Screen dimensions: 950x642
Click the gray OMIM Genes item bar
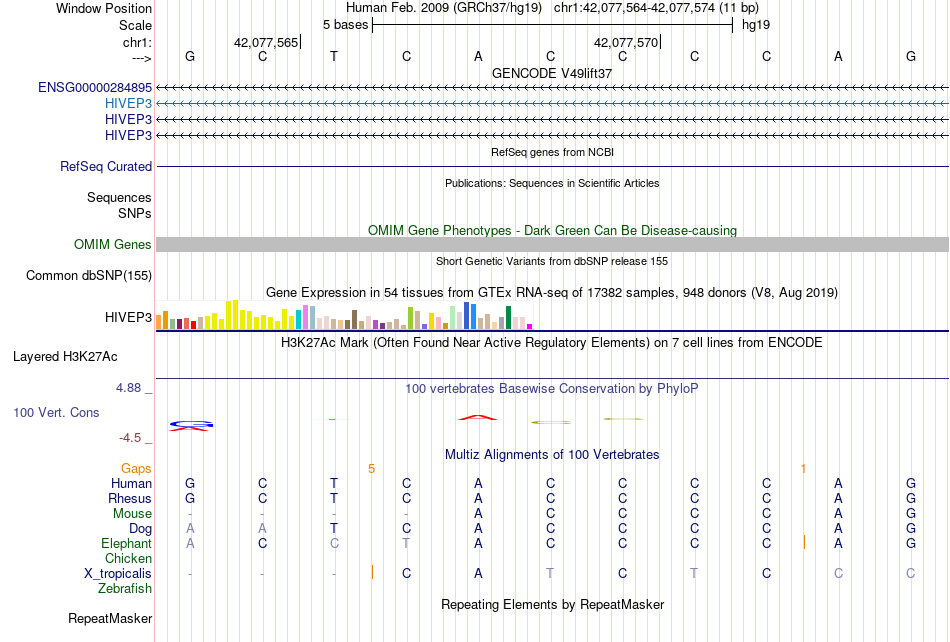coord(553,245)
